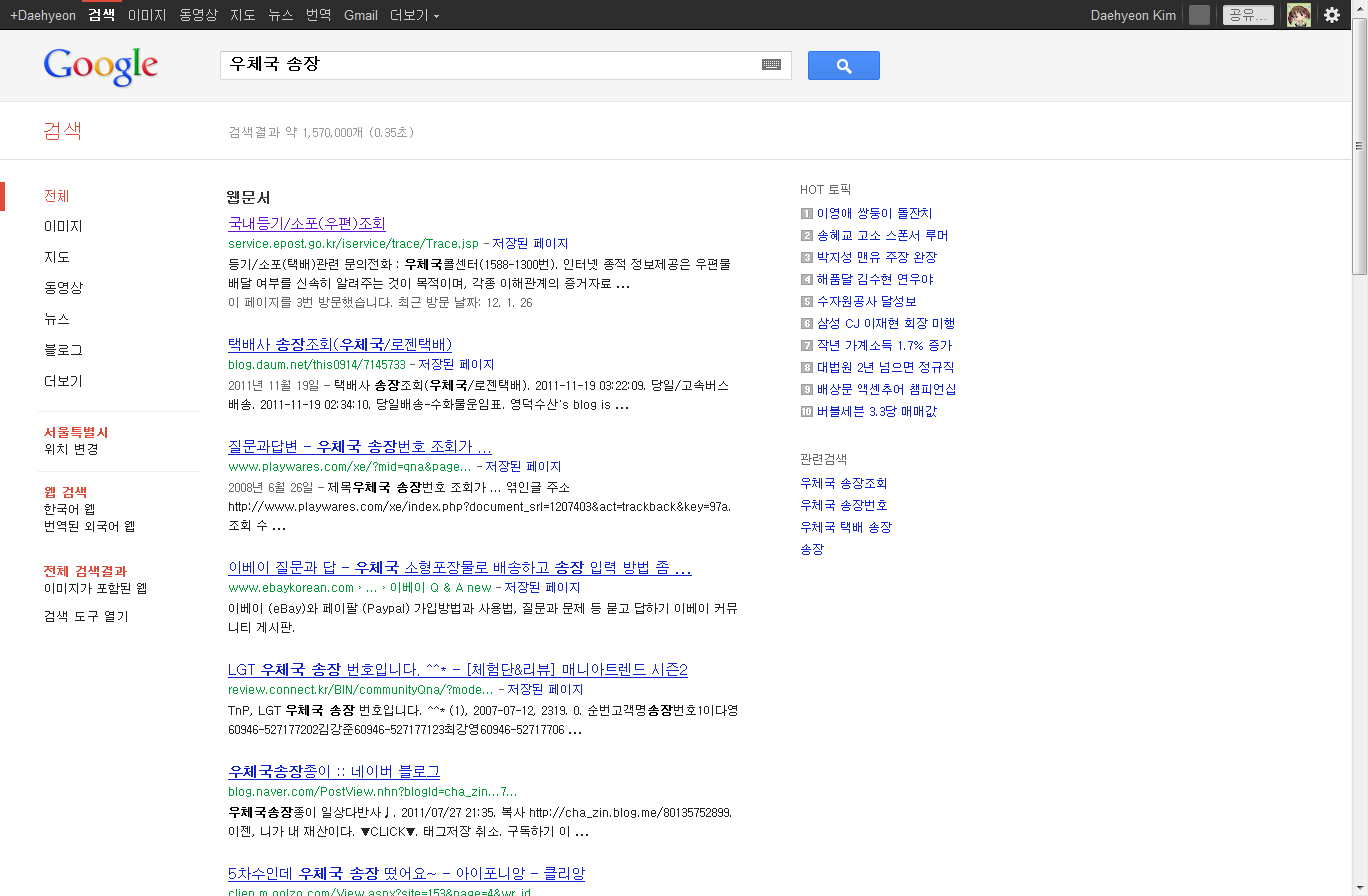Choose the 한국어 웹 filter
The width and height of the screenshot is (1368, 896).
(70, 509)
